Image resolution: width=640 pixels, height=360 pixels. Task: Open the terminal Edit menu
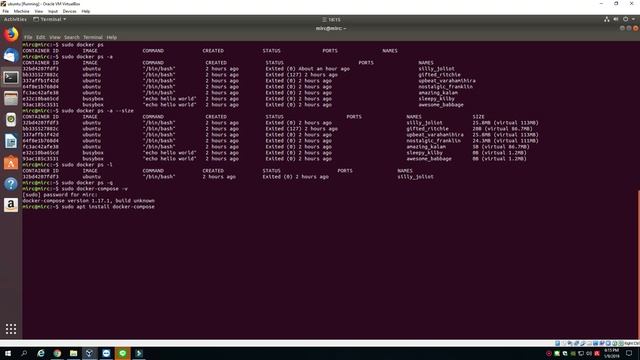pos(41,37)
